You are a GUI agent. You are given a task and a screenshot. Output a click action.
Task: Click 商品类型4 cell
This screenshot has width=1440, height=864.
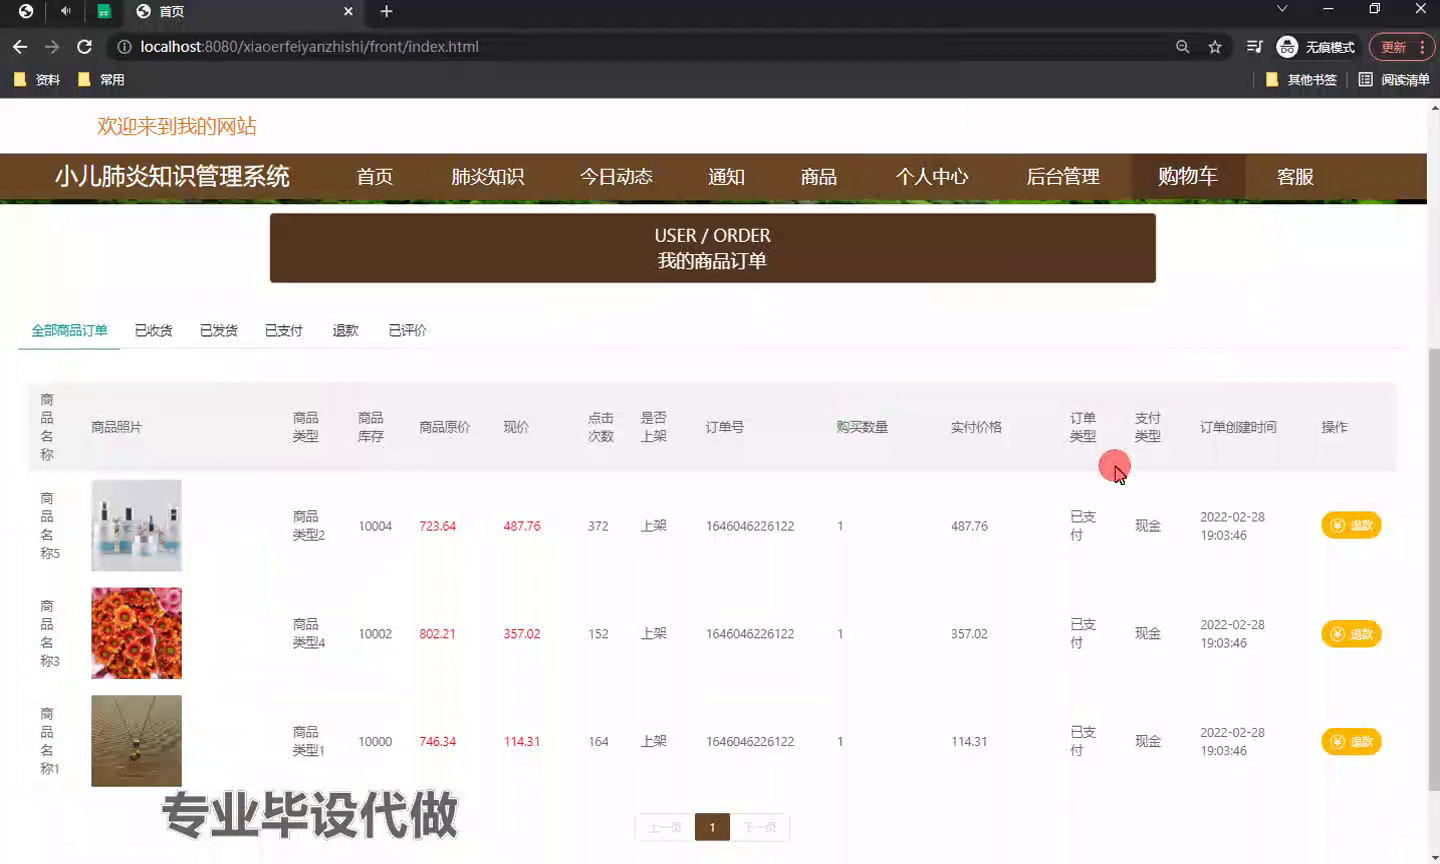308,633
